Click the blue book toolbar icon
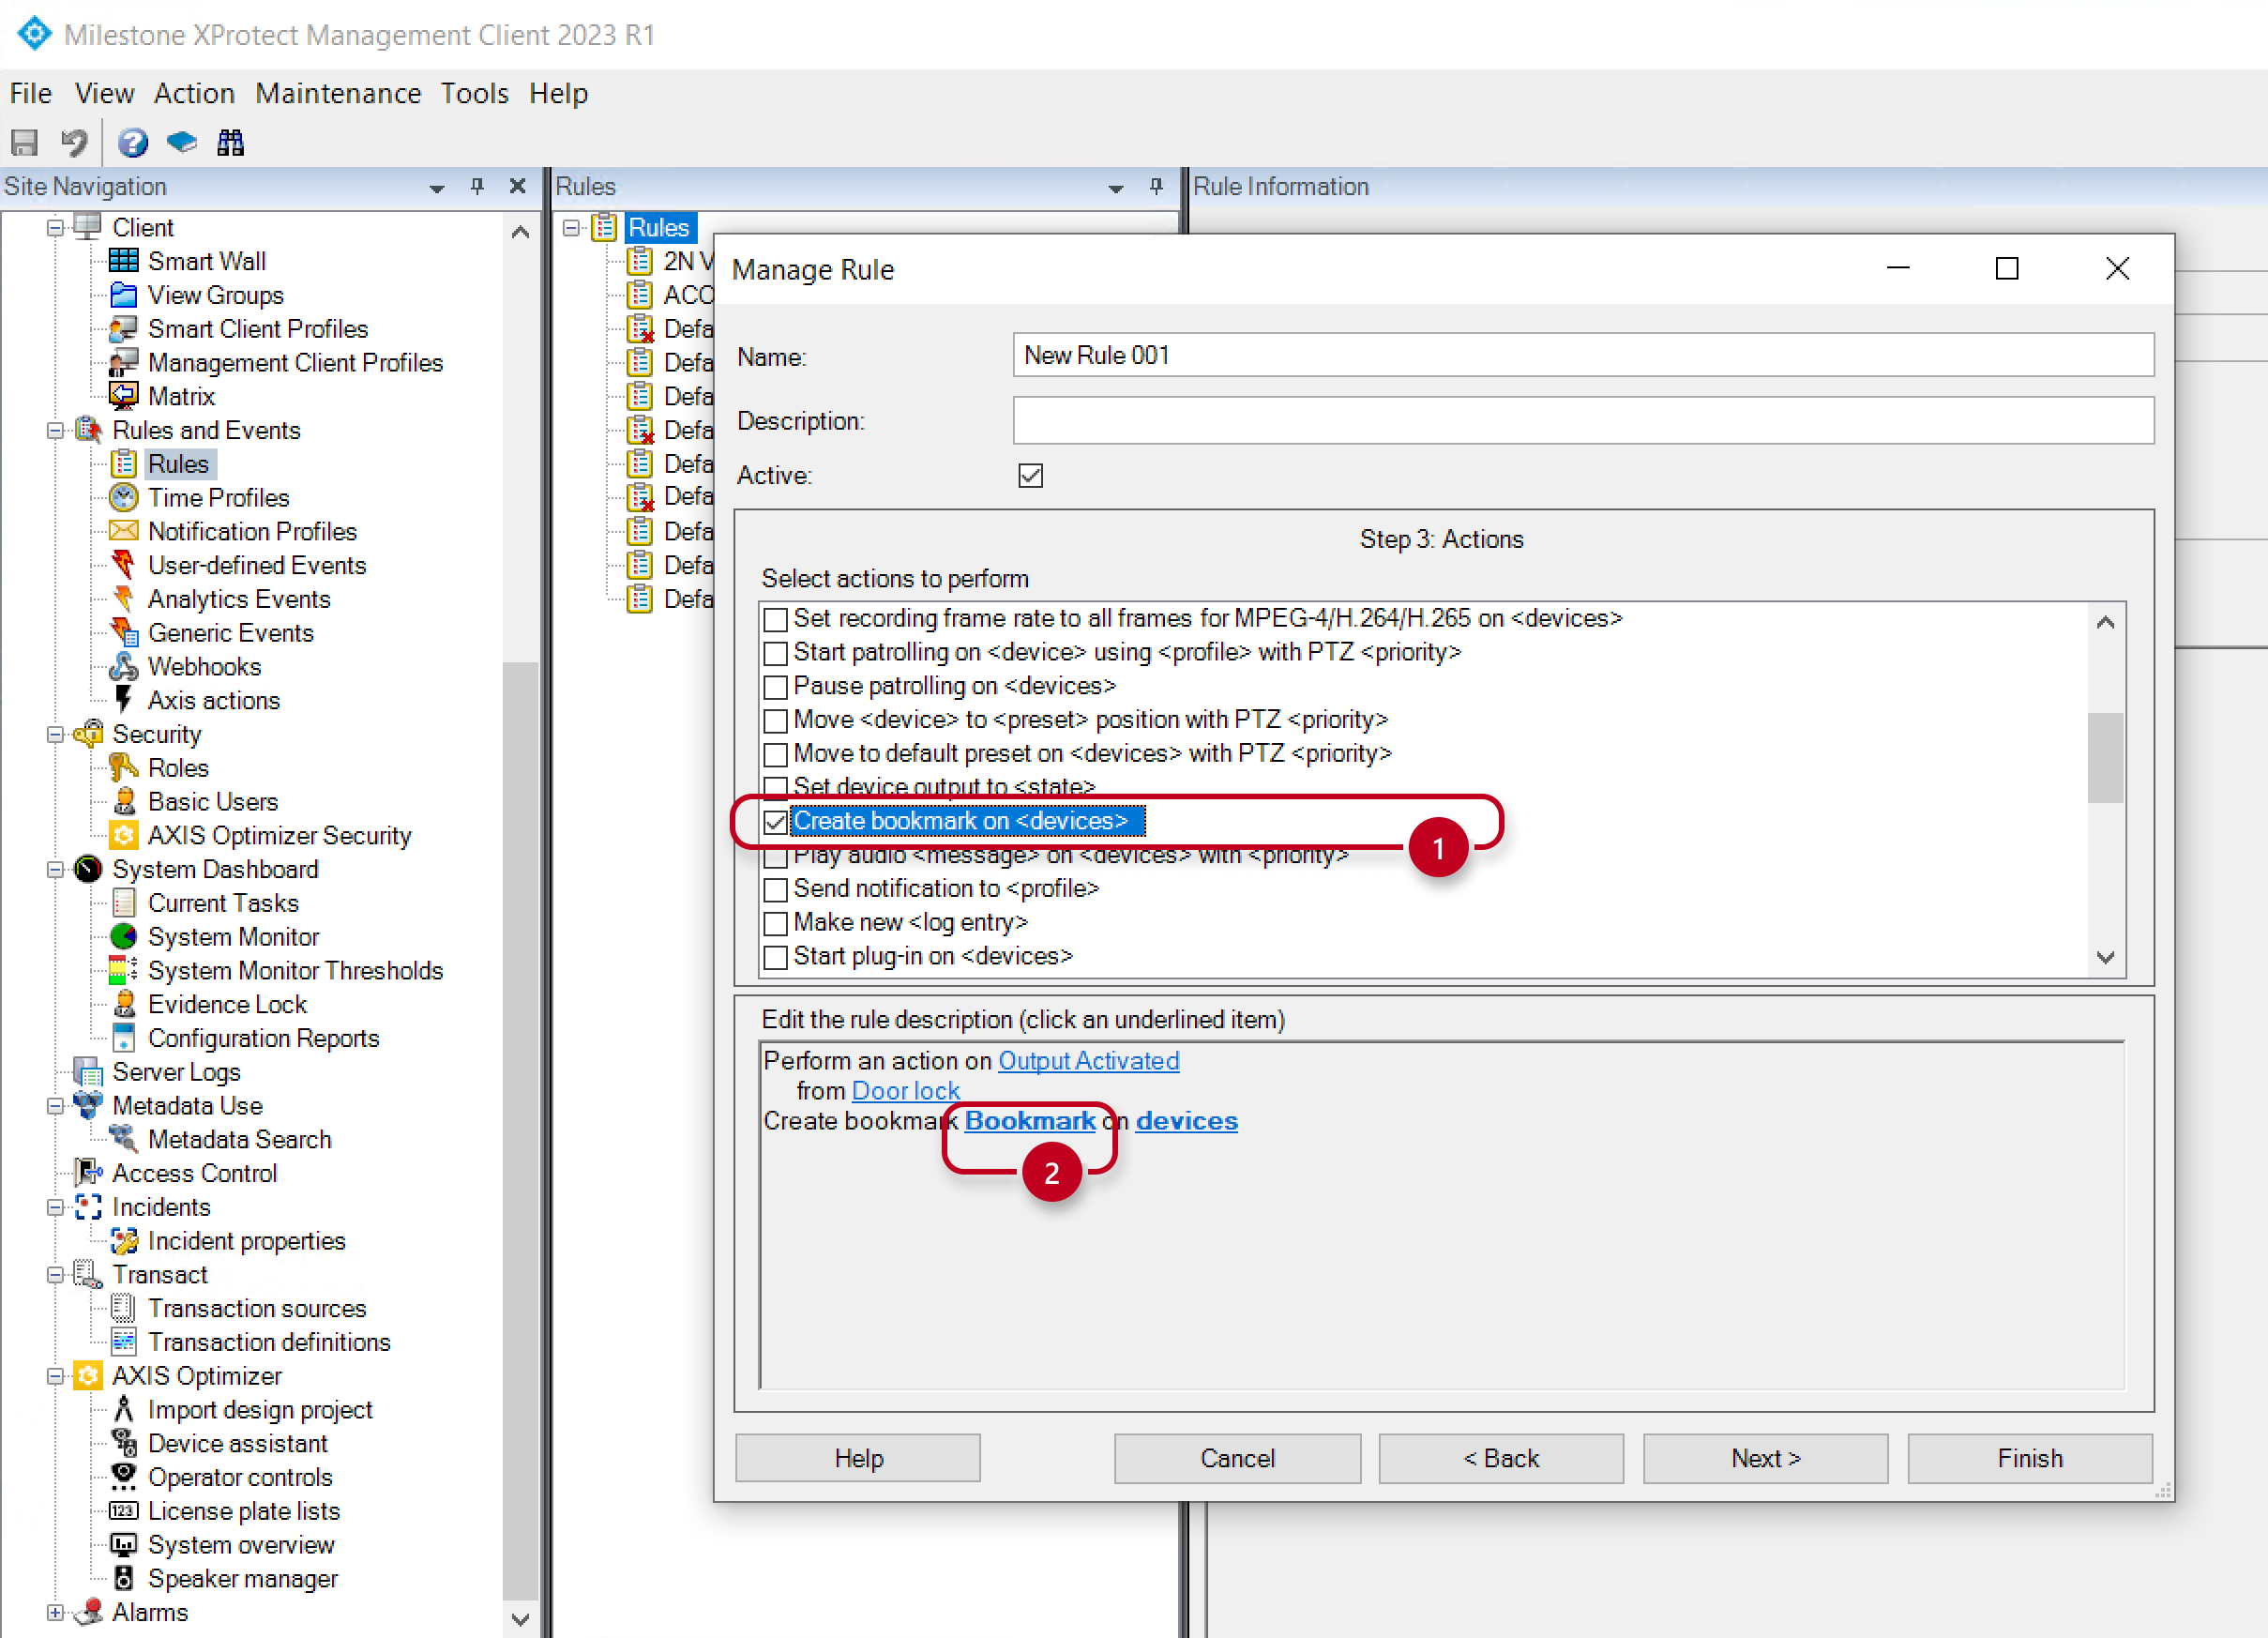Screen dimensions: 2268x1638 coord(181,143)
